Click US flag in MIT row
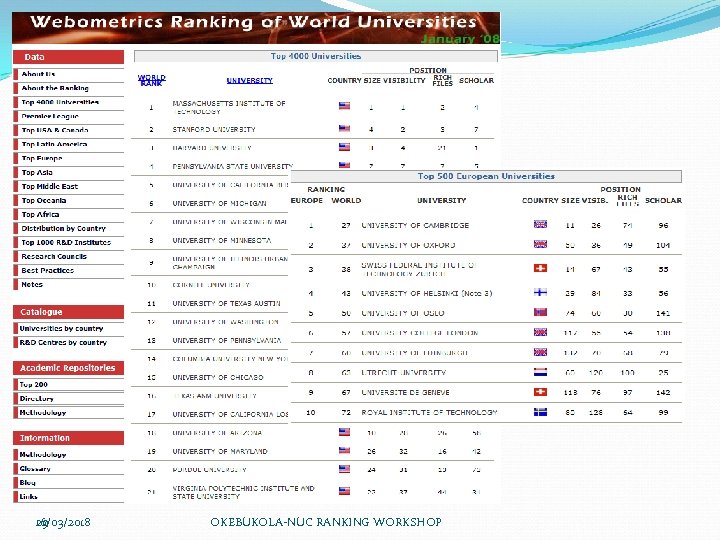720x540 pixels. pos(344,106)
